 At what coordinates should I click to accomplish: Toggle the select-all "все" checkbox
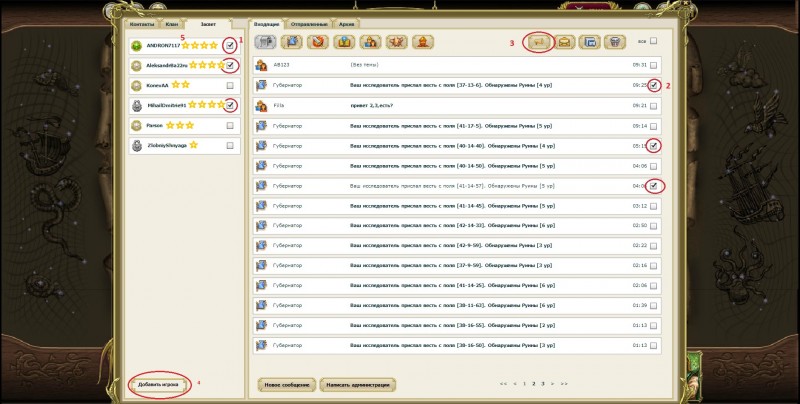click(x=654, y=42)
